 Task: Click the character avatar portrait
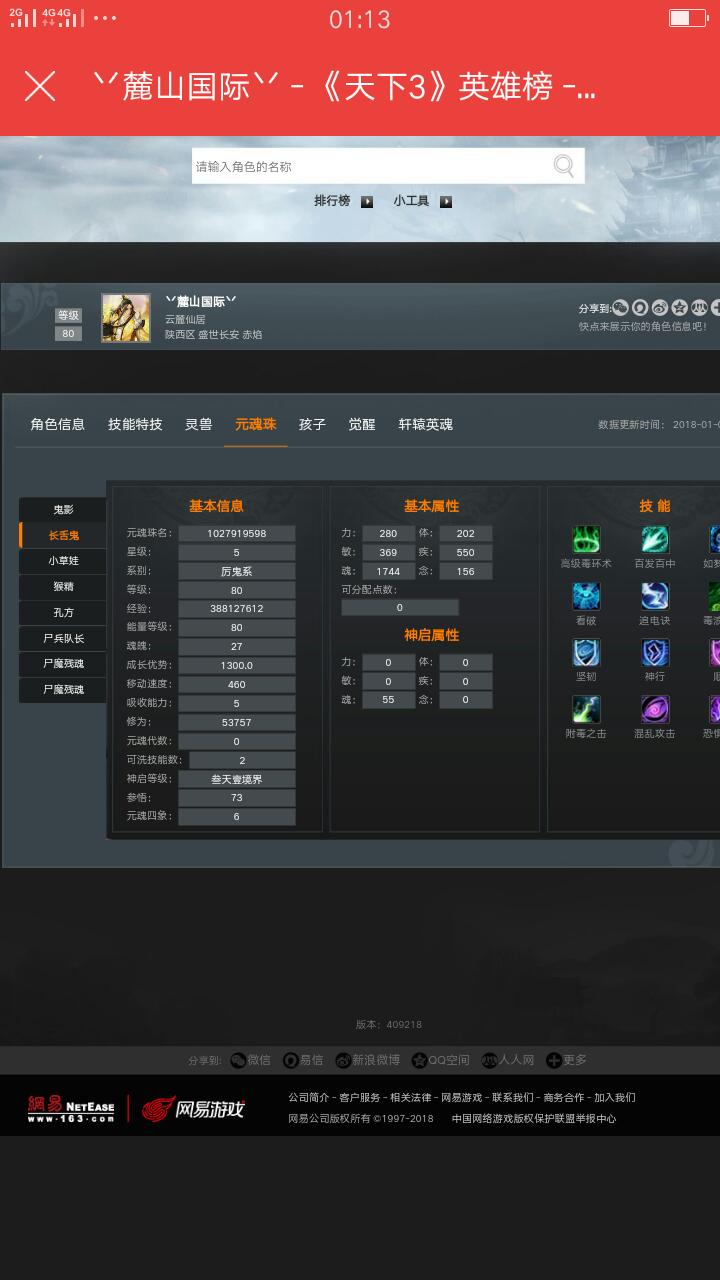(x=126, y=318)
